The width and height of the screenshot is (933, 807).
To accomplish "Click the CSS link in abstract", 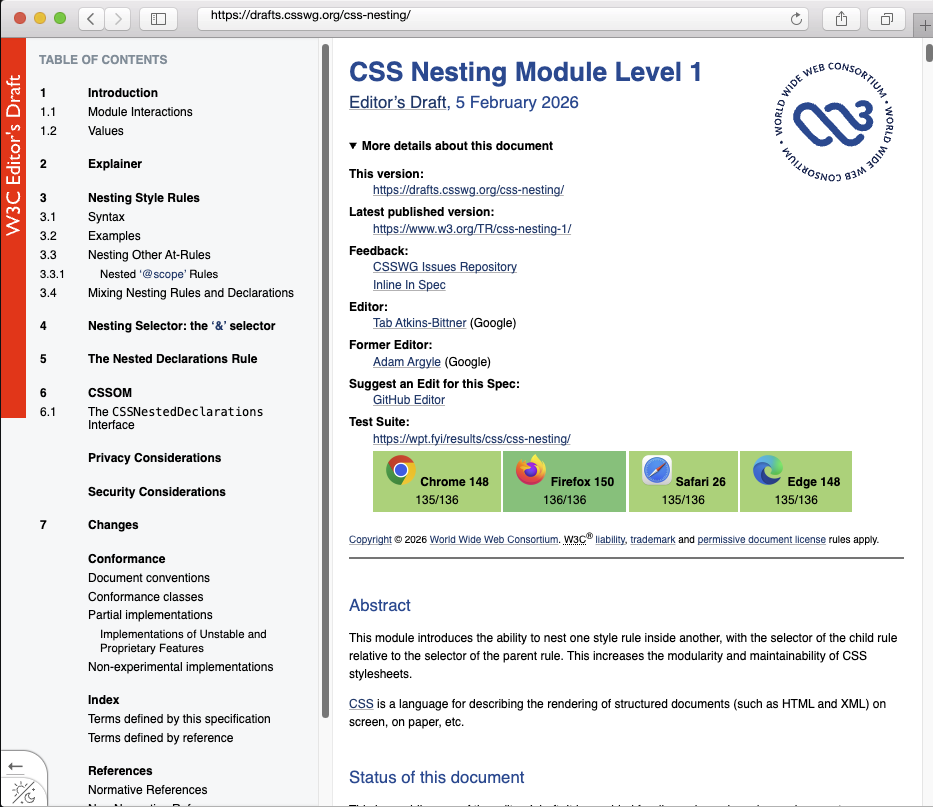I will [x=361, y=703].
